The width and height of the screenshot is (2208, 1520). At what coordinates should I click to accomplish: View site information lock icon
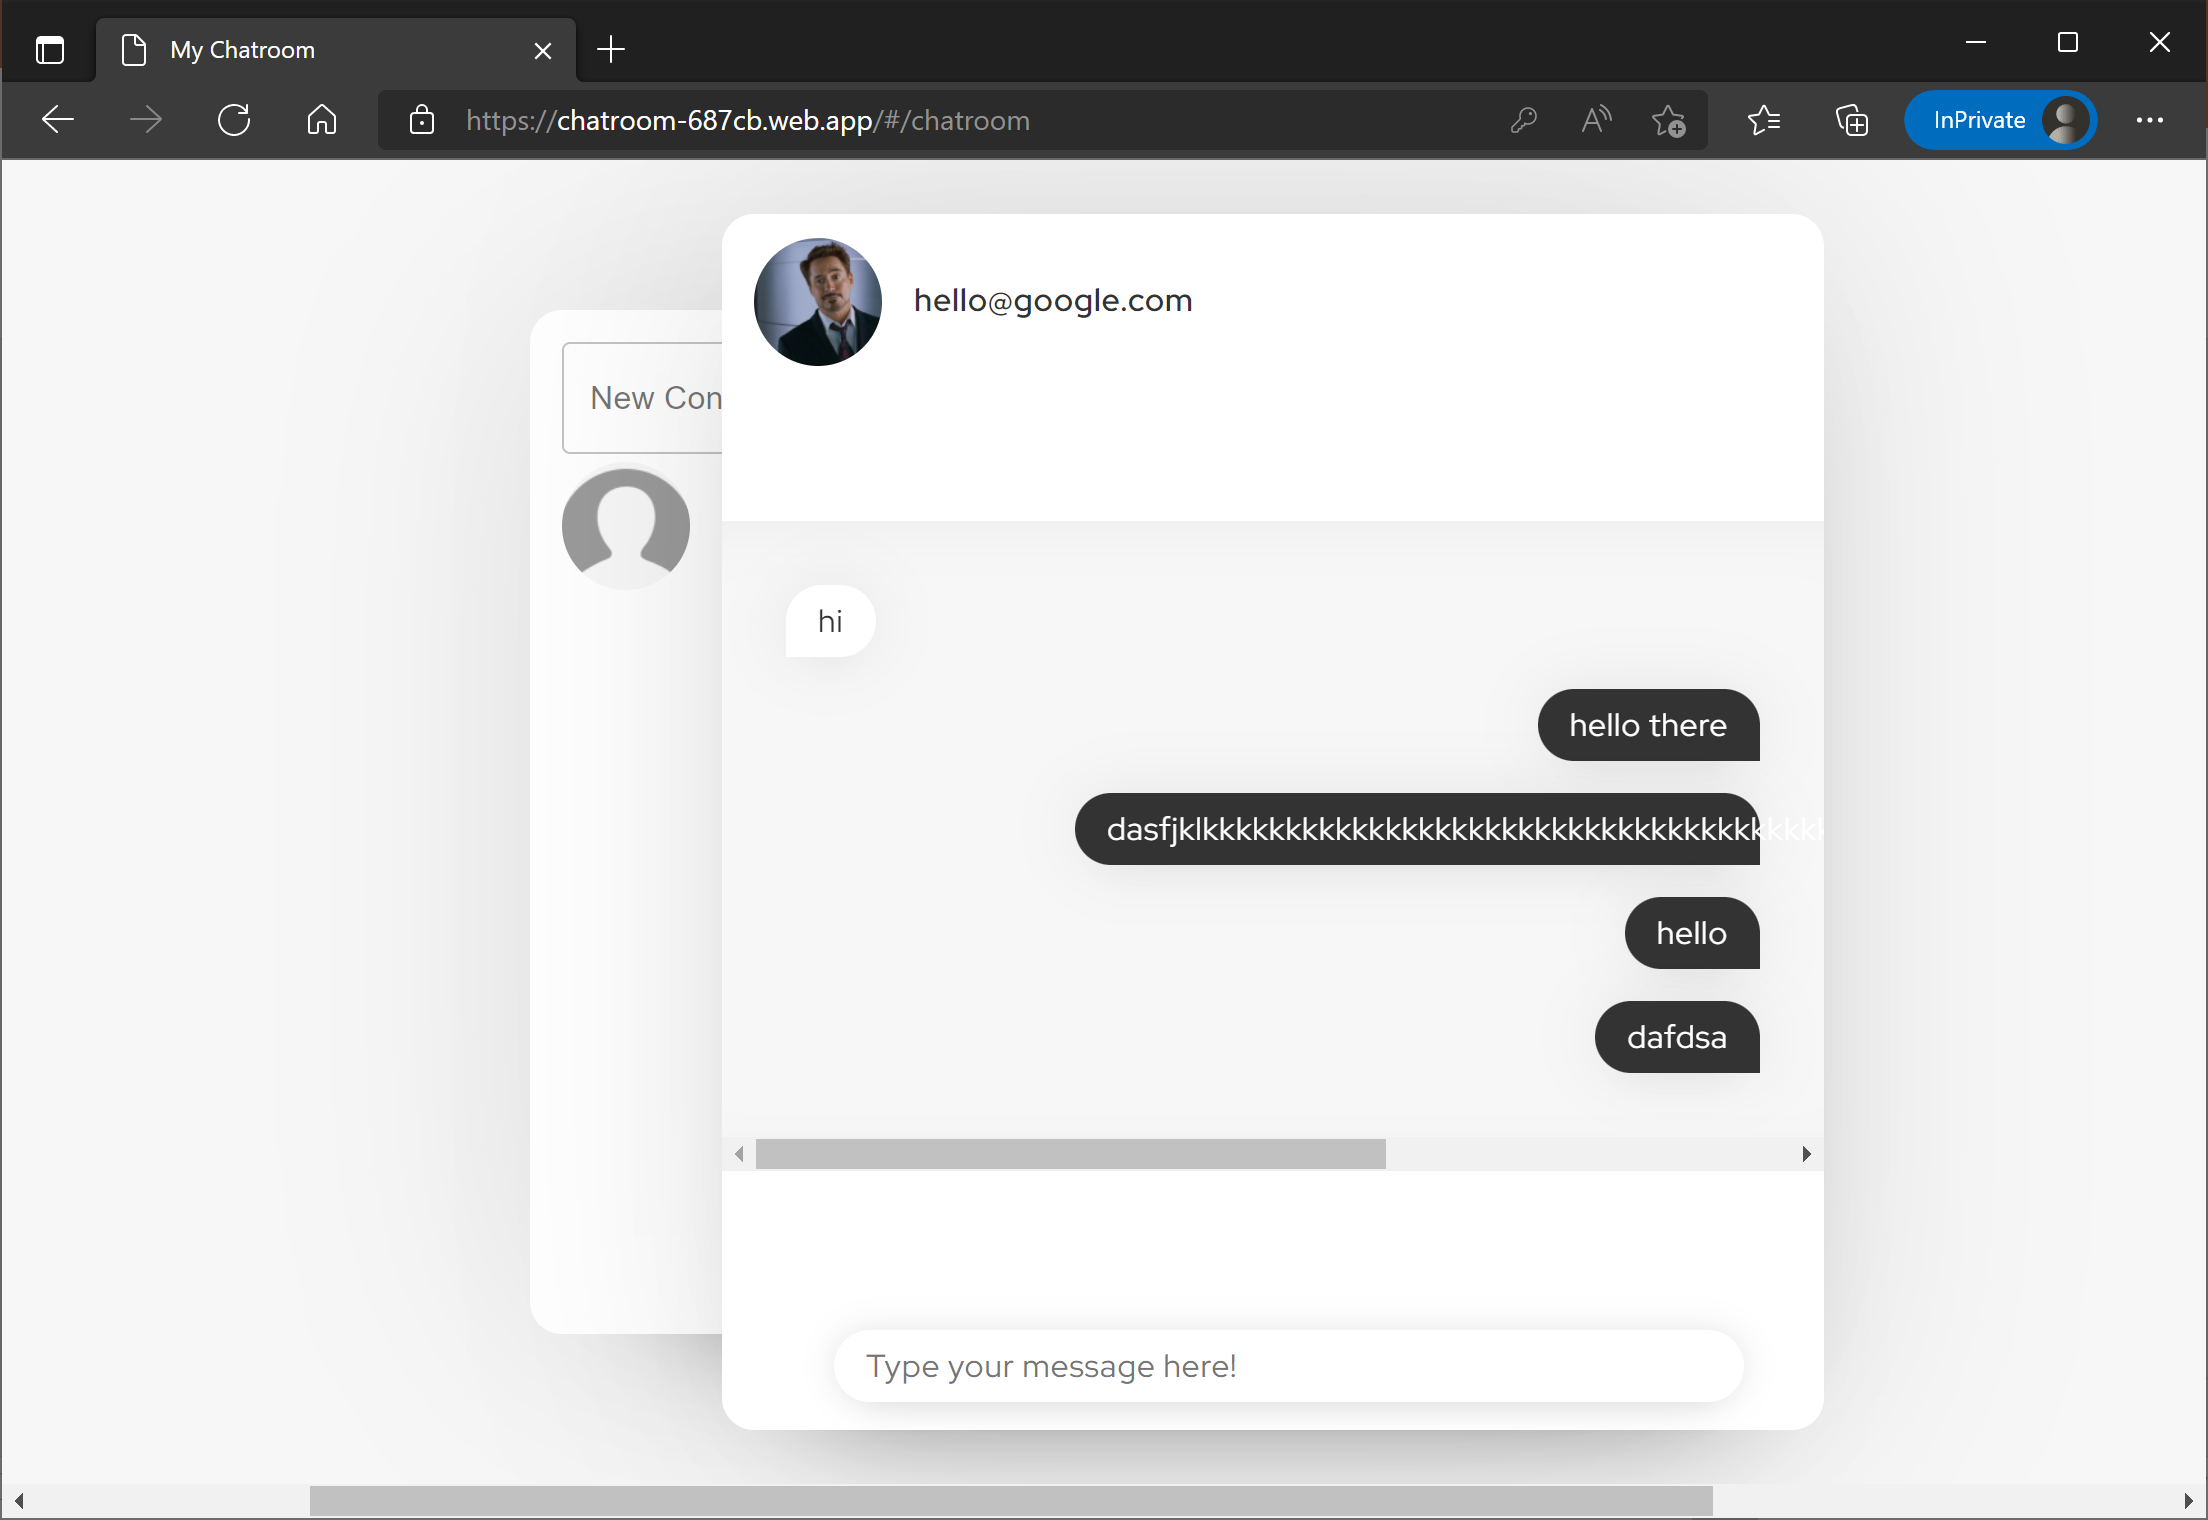[422, 120]
